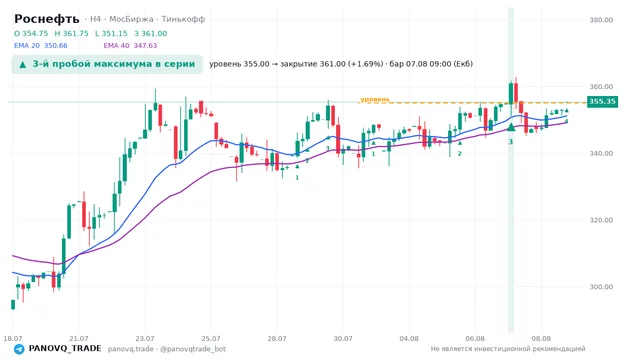Click the close value "З 361.00"
The height and width of the screenshot is (360, 640).
(151, 33)
